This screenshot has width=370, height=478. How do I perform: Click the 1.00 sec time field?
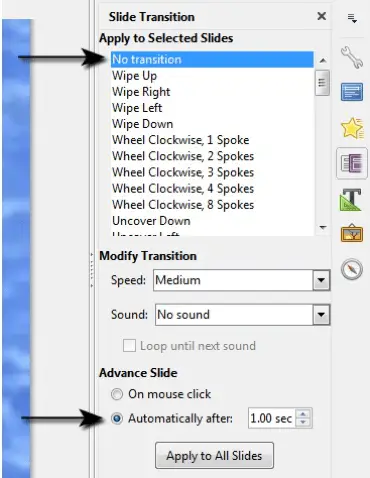272,418
